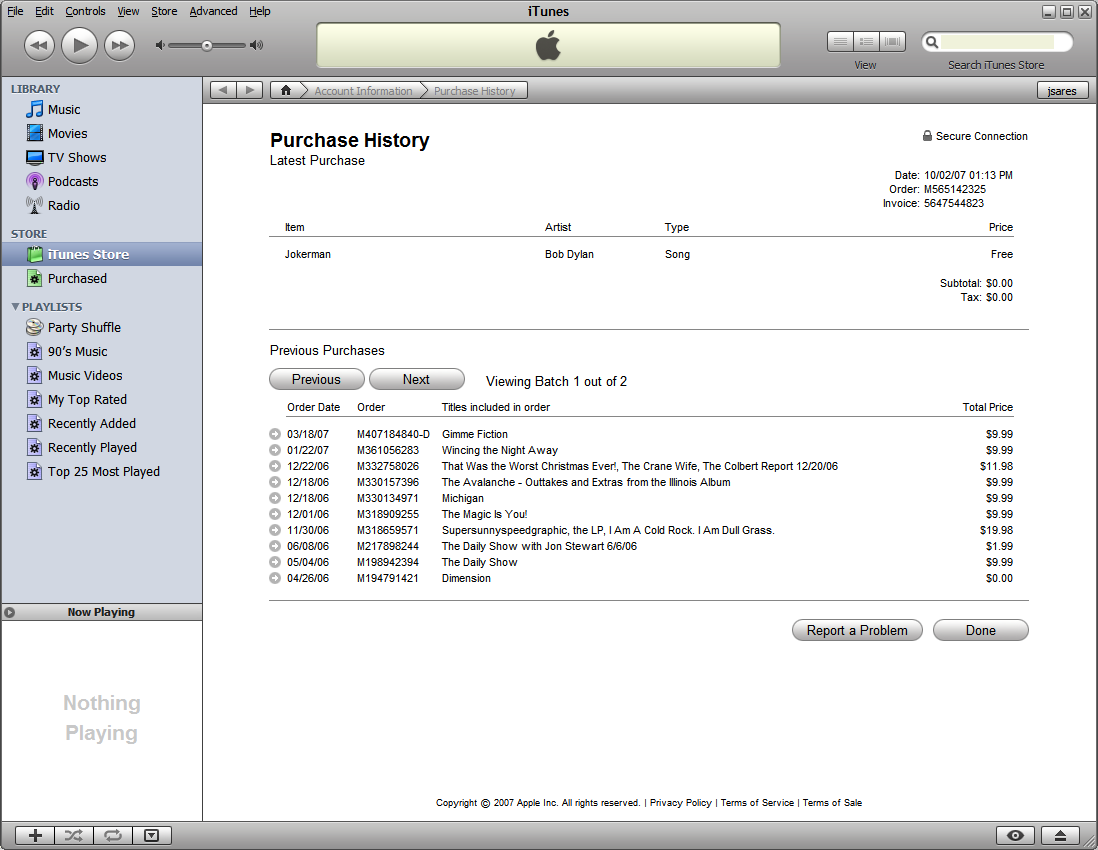Click the Done button
The width and height of the screenshot is (1098, 850).
pyautogui.click(x=981, y=630)
